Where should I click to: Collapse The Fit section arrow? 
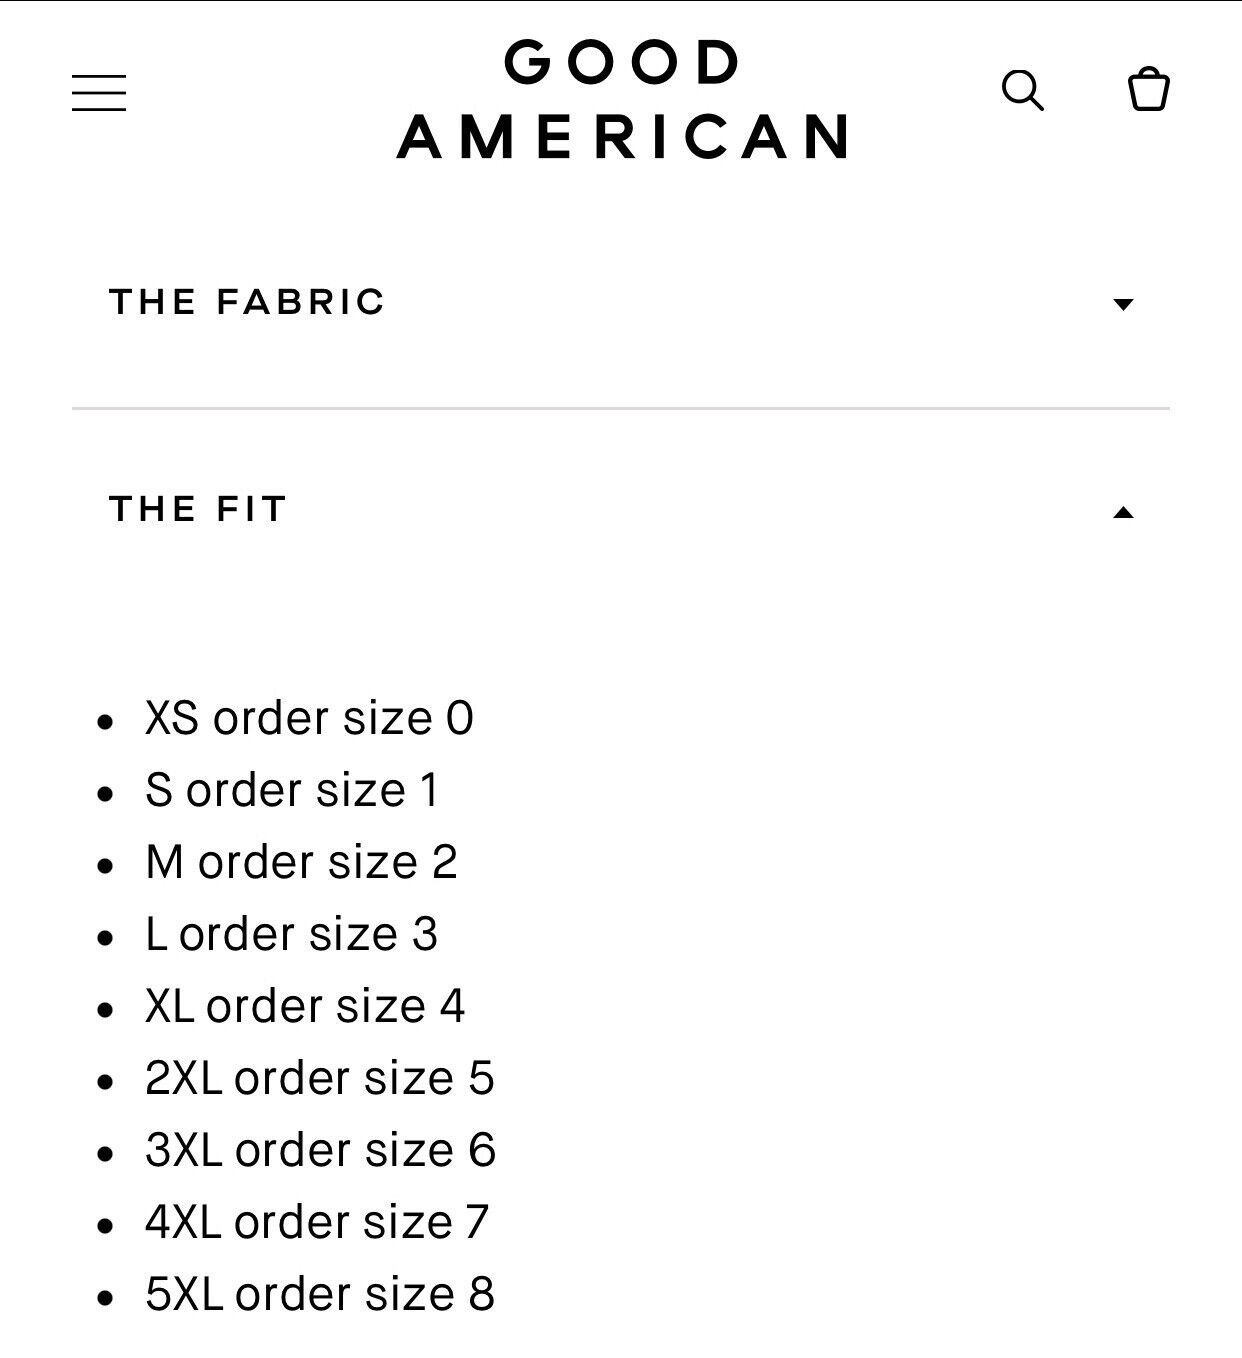[1123, 512]
